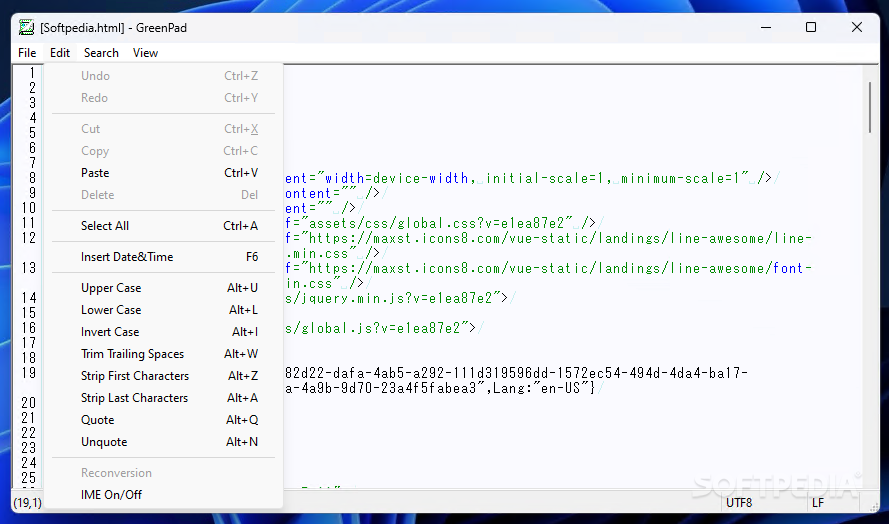Click line number 12 in the gutter
This screenshot has height=524, width=889.
click(29, 238)
